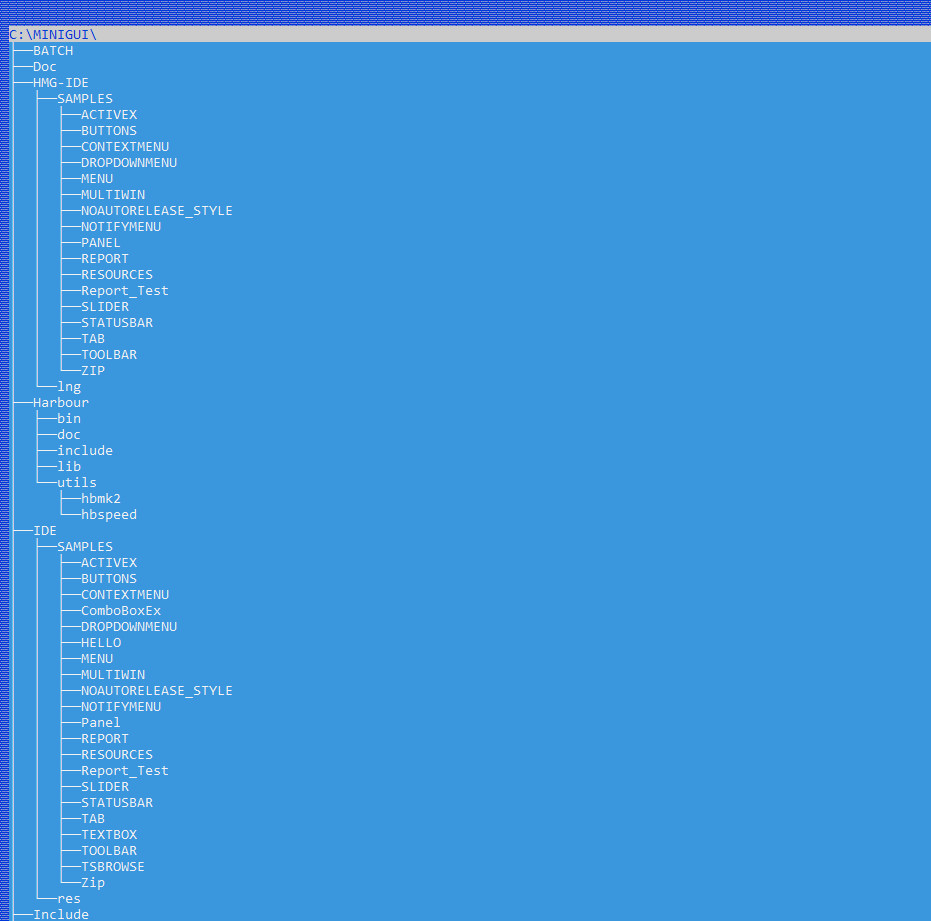The image size is (931, 921).
Task: Select Report_Test under HMG-IDE SAMPLES
Action: pos(125,291)
